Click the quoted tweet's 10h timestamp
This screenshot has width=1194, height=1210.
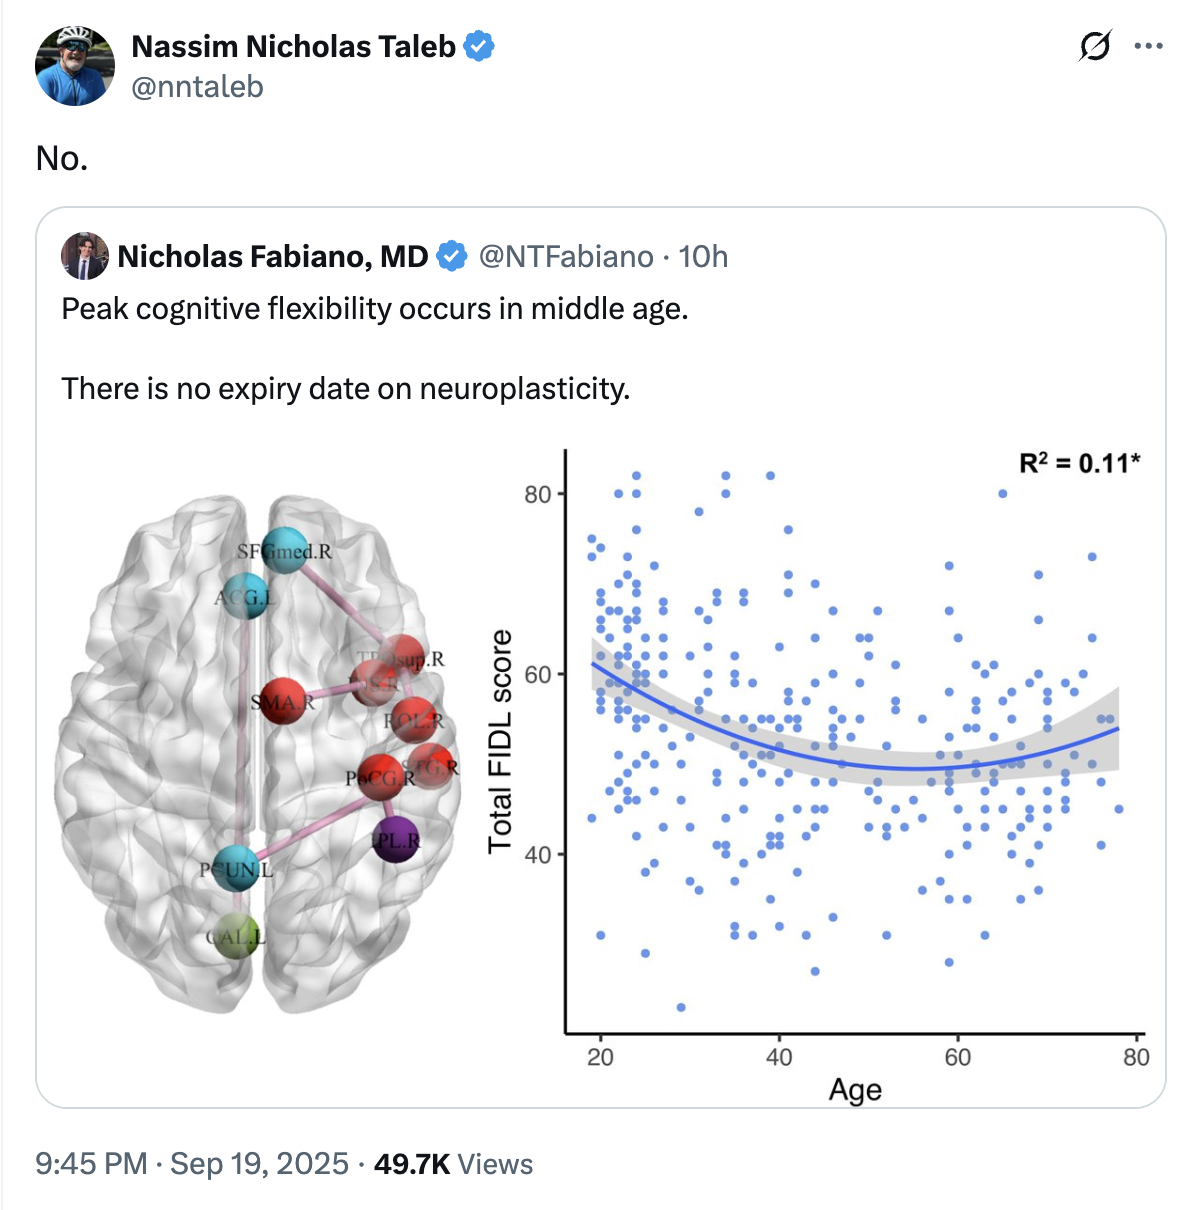click(x=703, y=257)
